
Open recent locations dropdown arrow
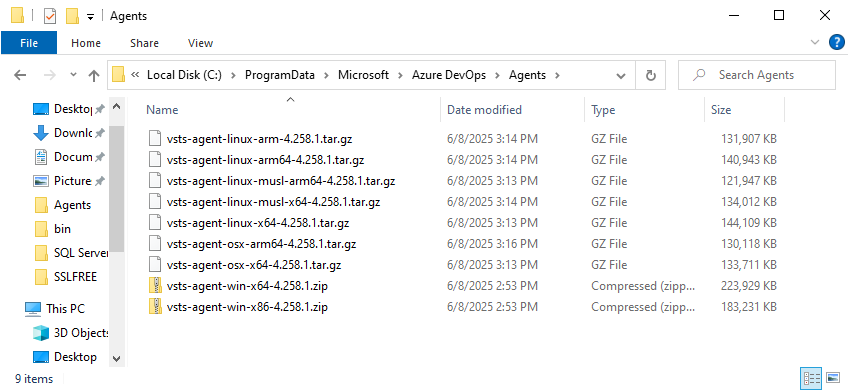74,75
